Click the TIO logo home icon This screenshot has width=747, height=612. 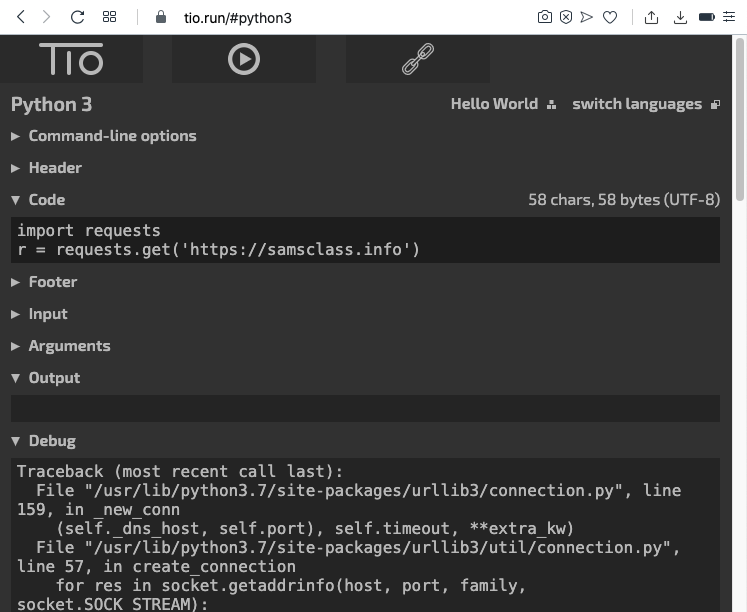(71, 60)
